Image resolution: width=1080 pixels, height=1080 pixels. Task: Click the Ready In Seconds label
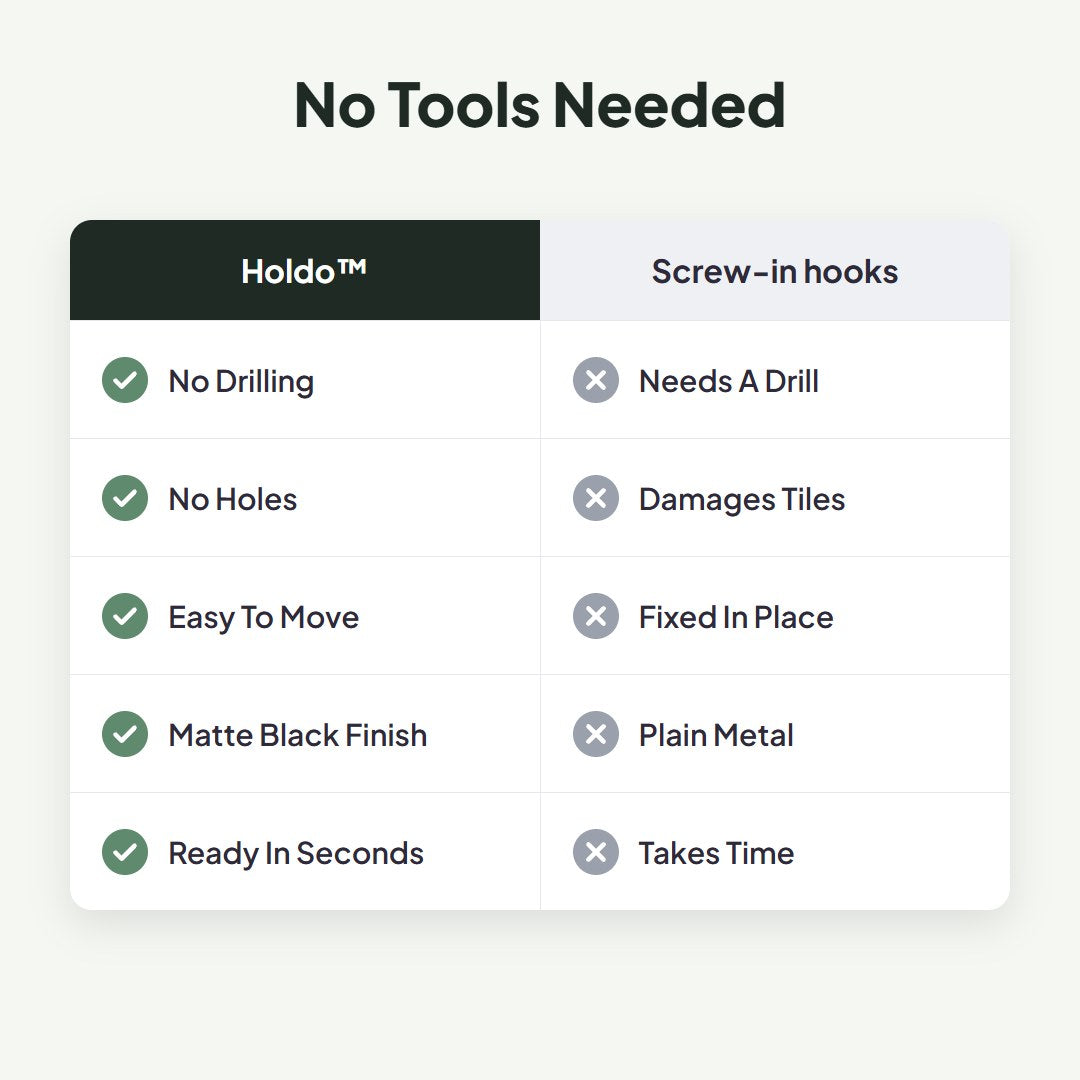tap(296, 853)
